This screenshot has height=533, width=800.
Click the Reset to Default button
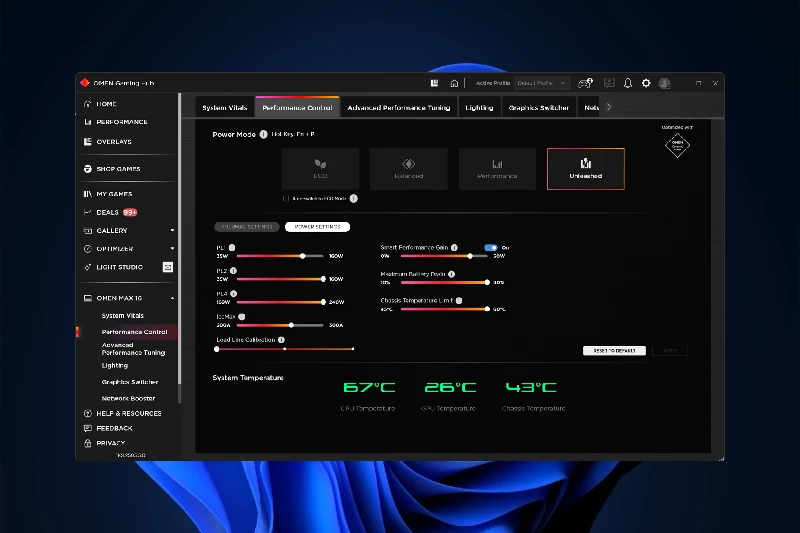coord(614,351)
